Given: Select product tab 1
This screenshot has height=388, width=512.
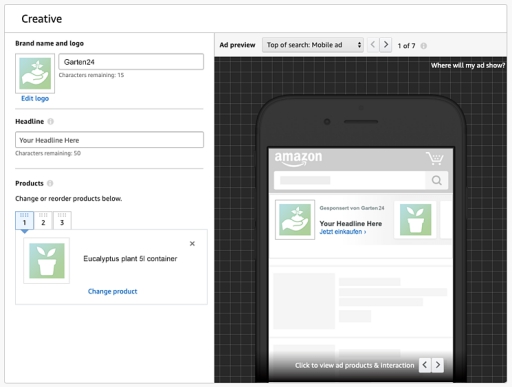Looking at the screenshot, I should pos(24,220).
